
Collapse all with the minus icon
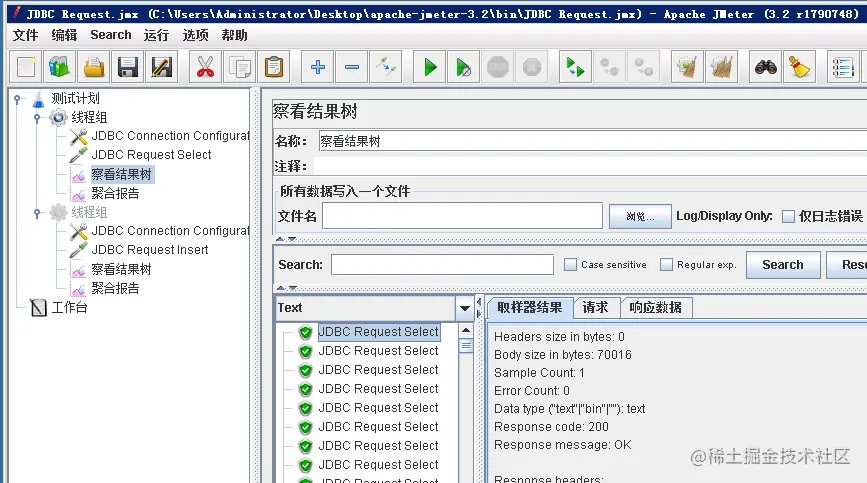coord(352,67)
